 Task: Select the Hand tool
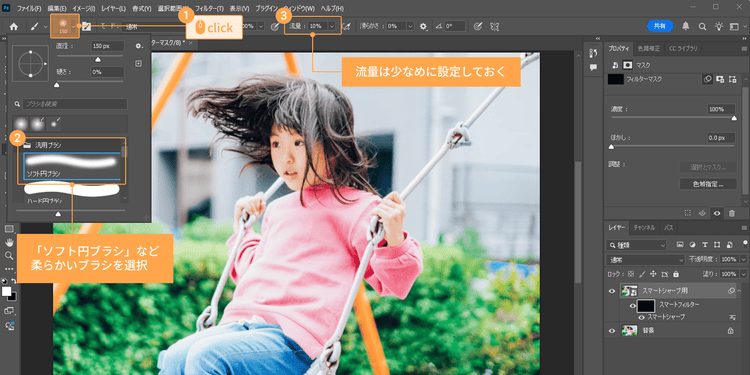pos(9,243)
